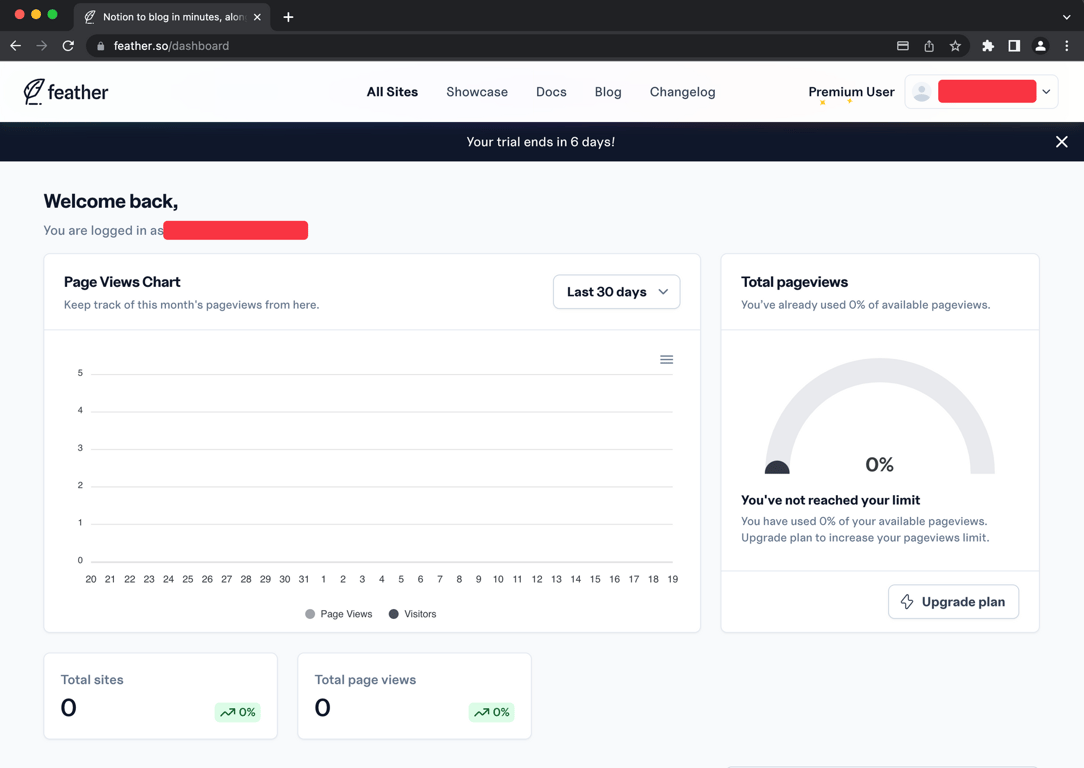Click the address bar URL
1084x768 pixels.
171,46
